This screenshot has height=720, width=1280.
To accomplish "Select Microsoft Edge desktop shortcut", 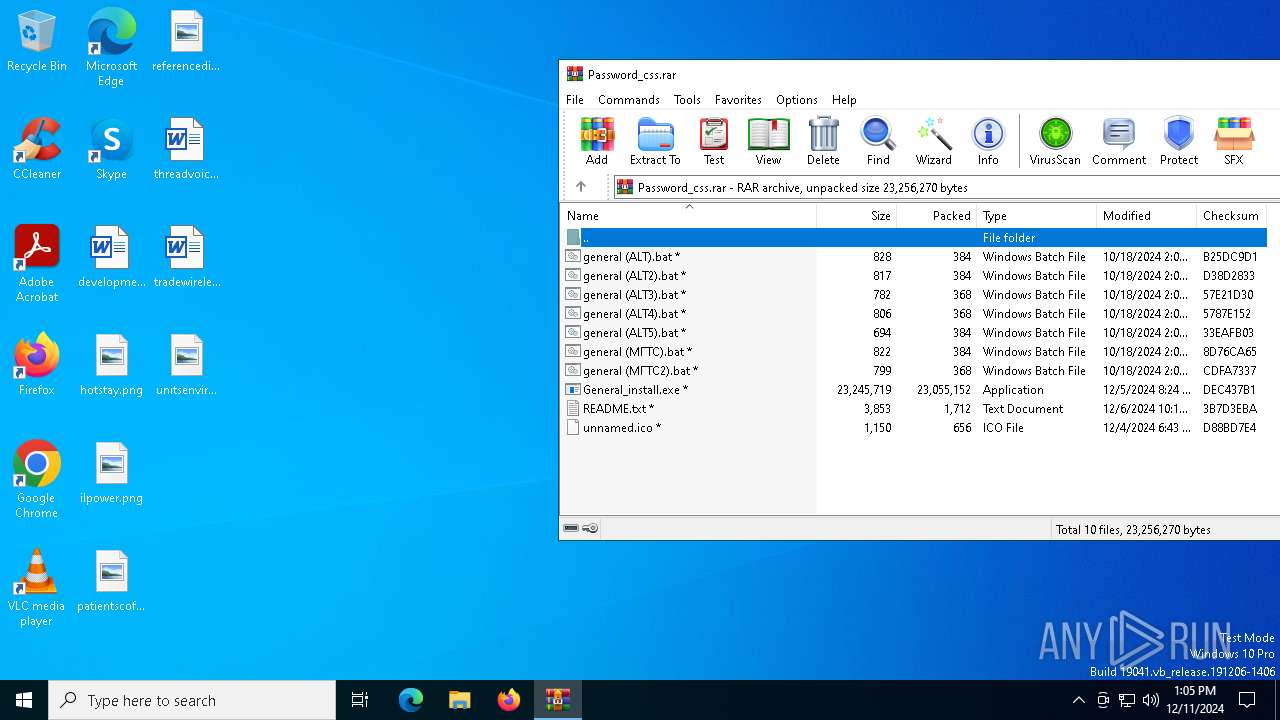I will click(111, 48).
